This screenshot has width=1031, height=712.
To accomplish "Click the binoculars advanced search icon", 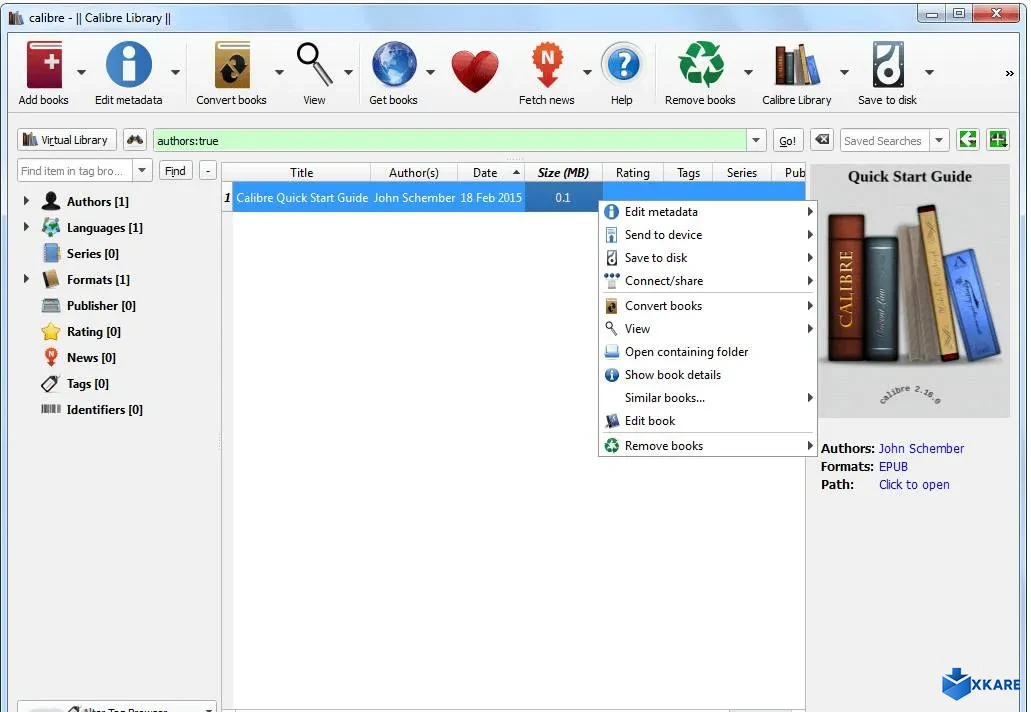I will click(x=135, y=140).
